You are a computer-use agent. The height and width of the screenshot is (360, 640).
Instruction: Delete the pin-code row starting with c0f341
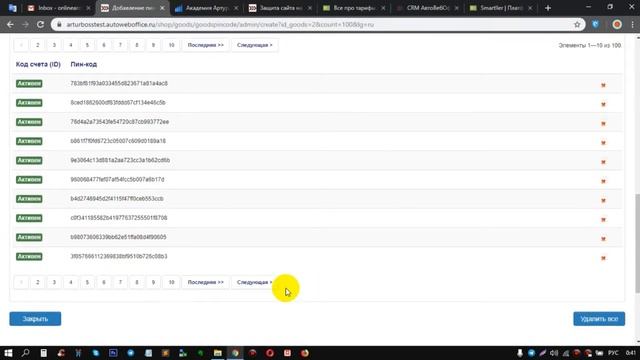point(603,219)
